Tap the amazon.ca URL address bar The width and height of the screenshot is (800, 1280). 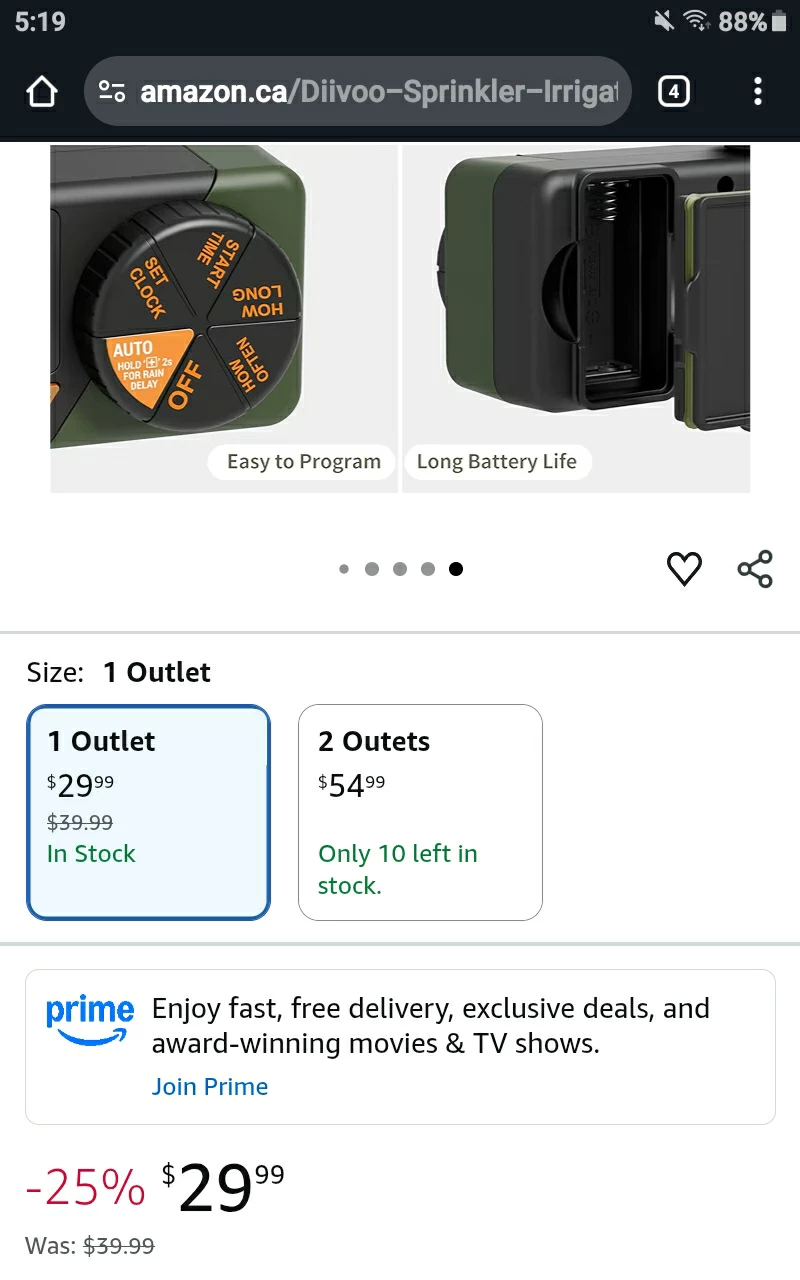tap(358, 92)
